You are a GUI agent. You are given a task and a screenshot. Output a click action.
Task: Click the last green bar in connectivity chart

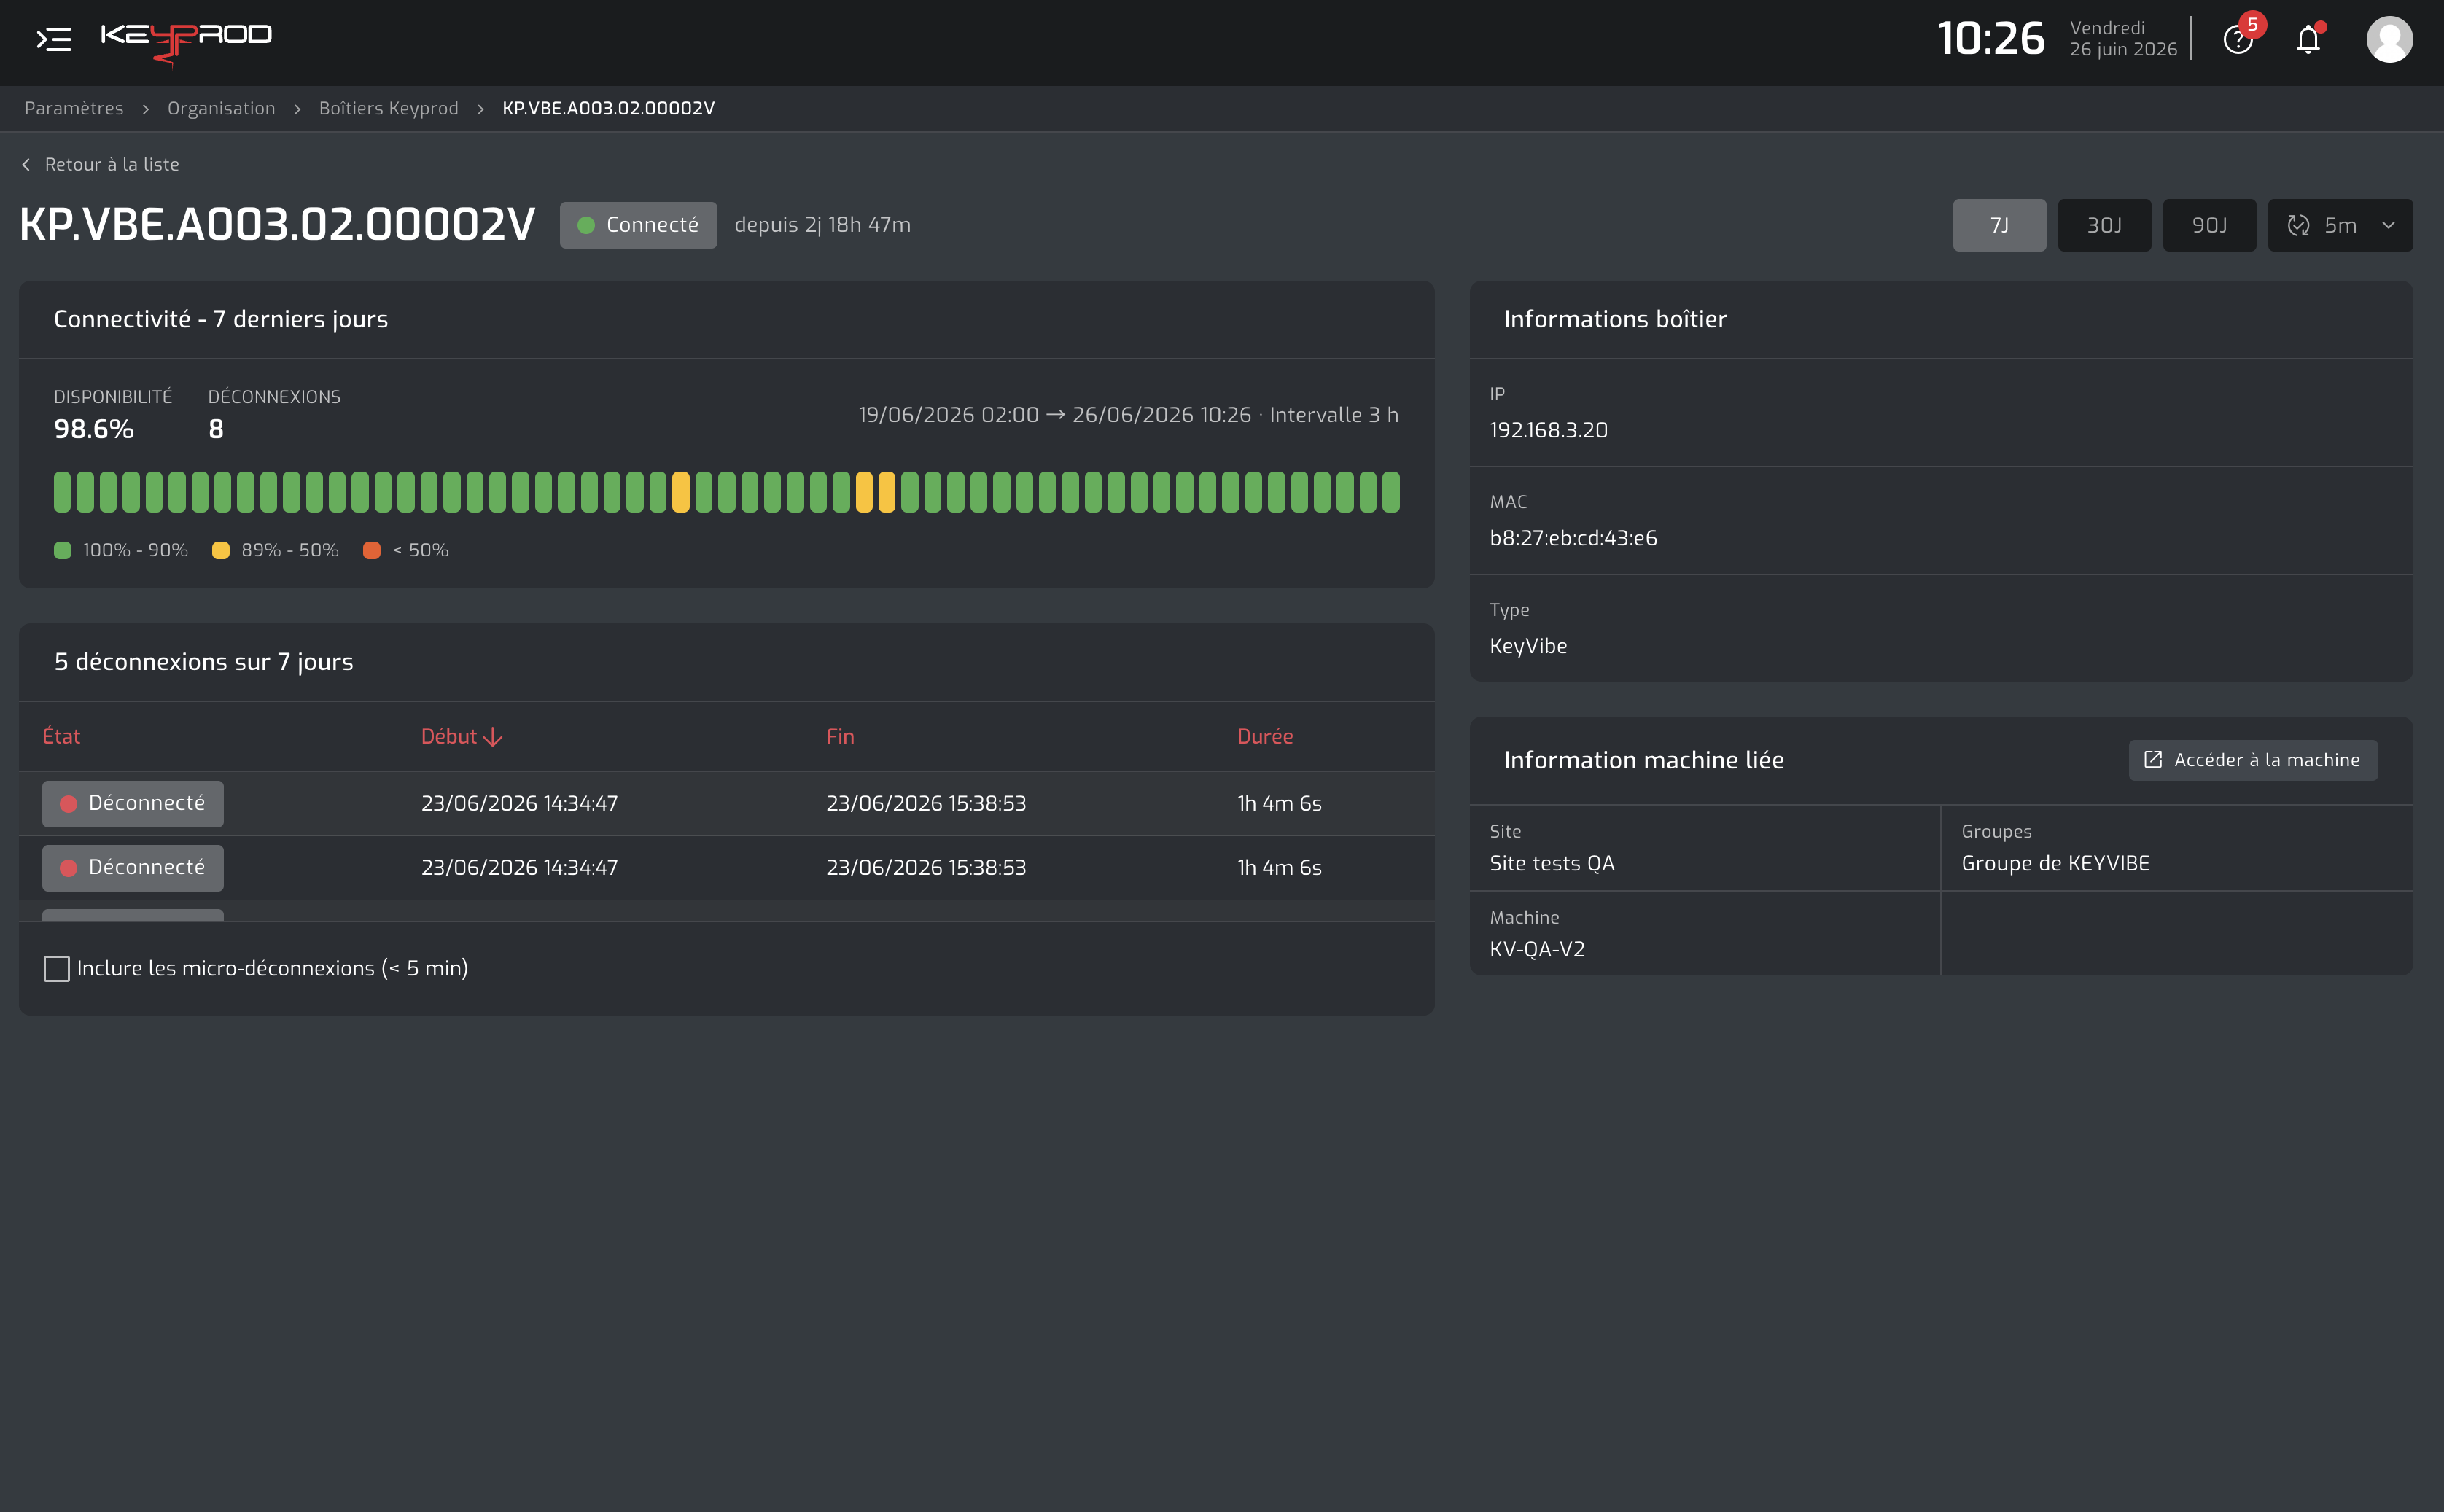coord(1391,492)
